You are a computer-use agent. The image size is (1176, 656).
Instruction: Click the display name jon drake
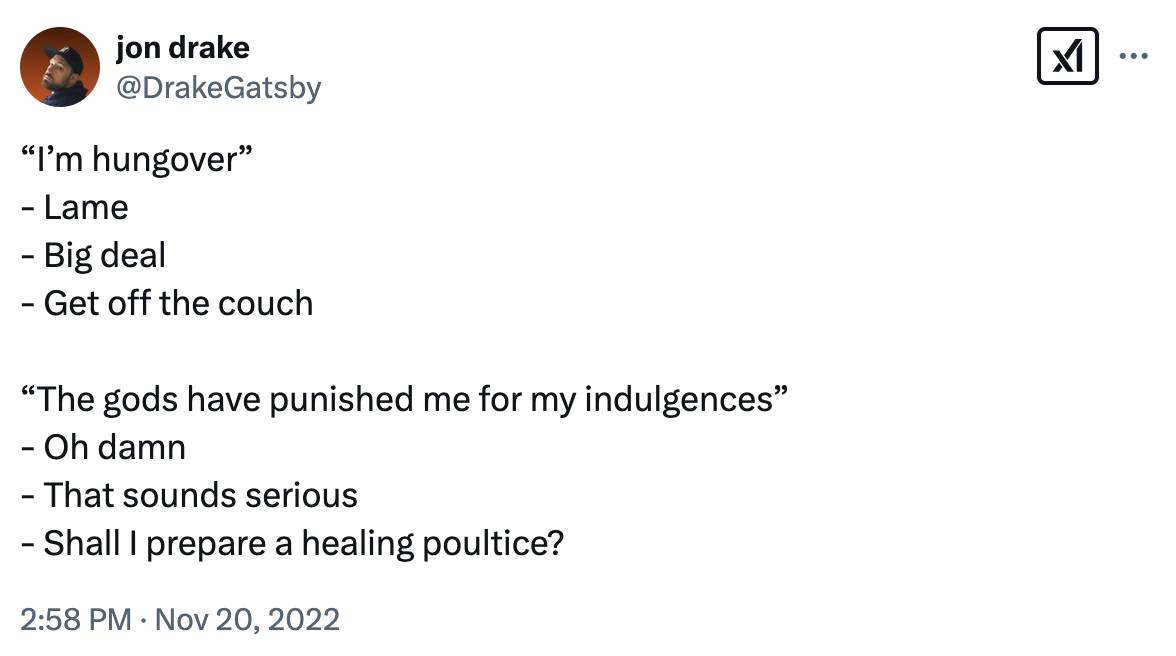click(x=182, y=48)
